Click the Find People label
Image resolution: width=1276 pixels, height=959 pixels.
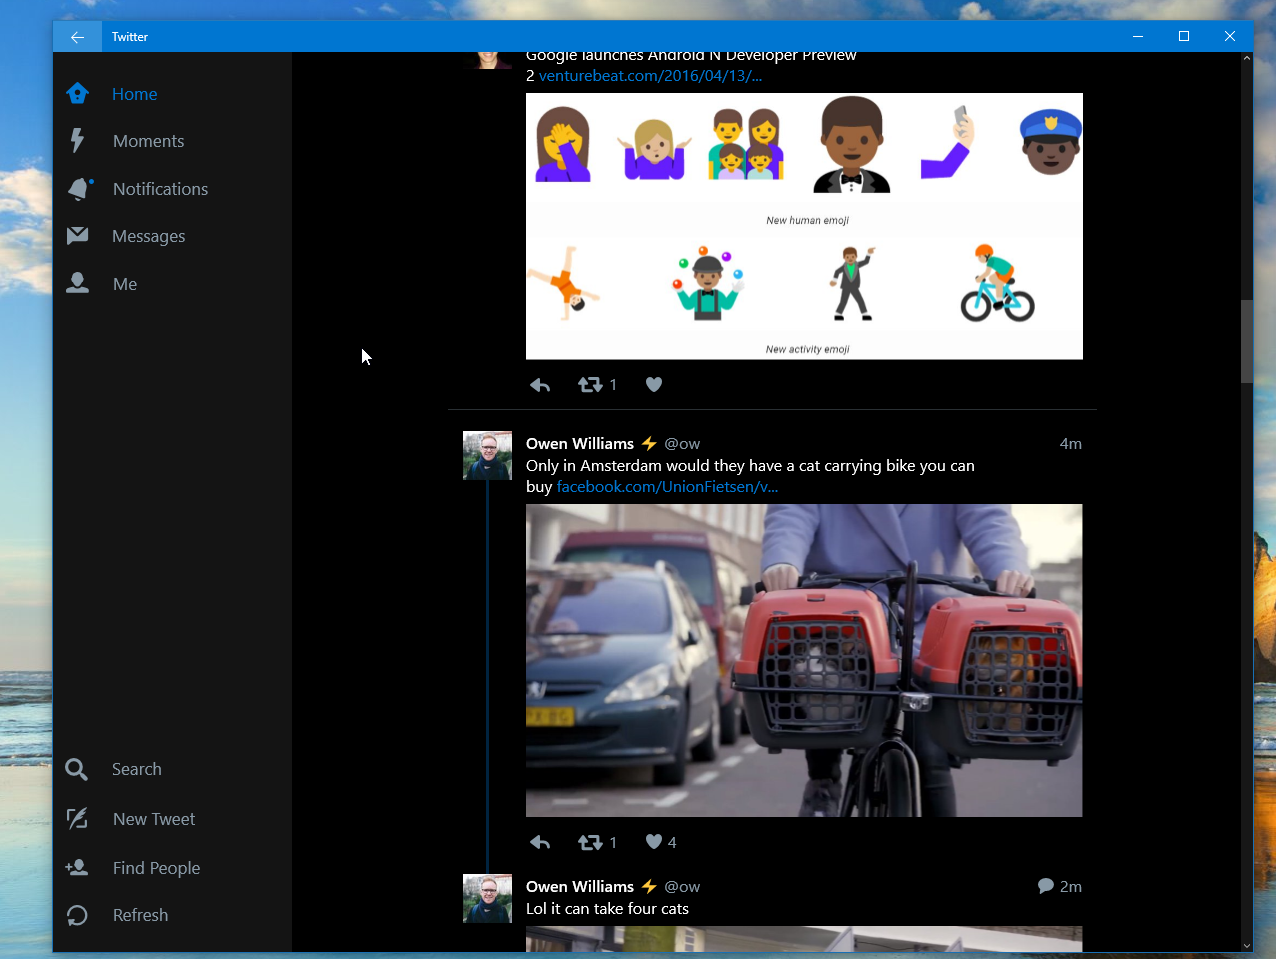point(156,868)
